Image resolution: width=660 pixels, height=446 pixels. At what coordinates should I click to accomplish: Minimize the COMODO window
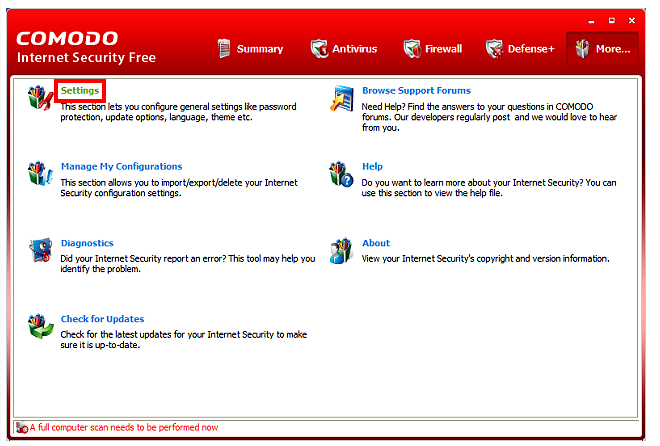pos(591,21)
